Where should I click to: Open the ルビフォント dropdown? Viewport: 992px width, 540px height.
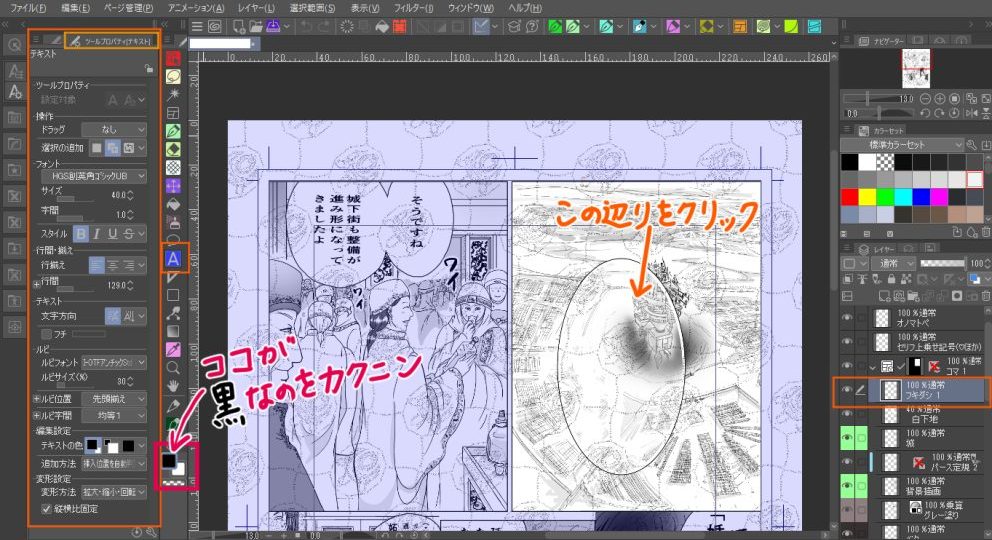click(x=114, y=362)
